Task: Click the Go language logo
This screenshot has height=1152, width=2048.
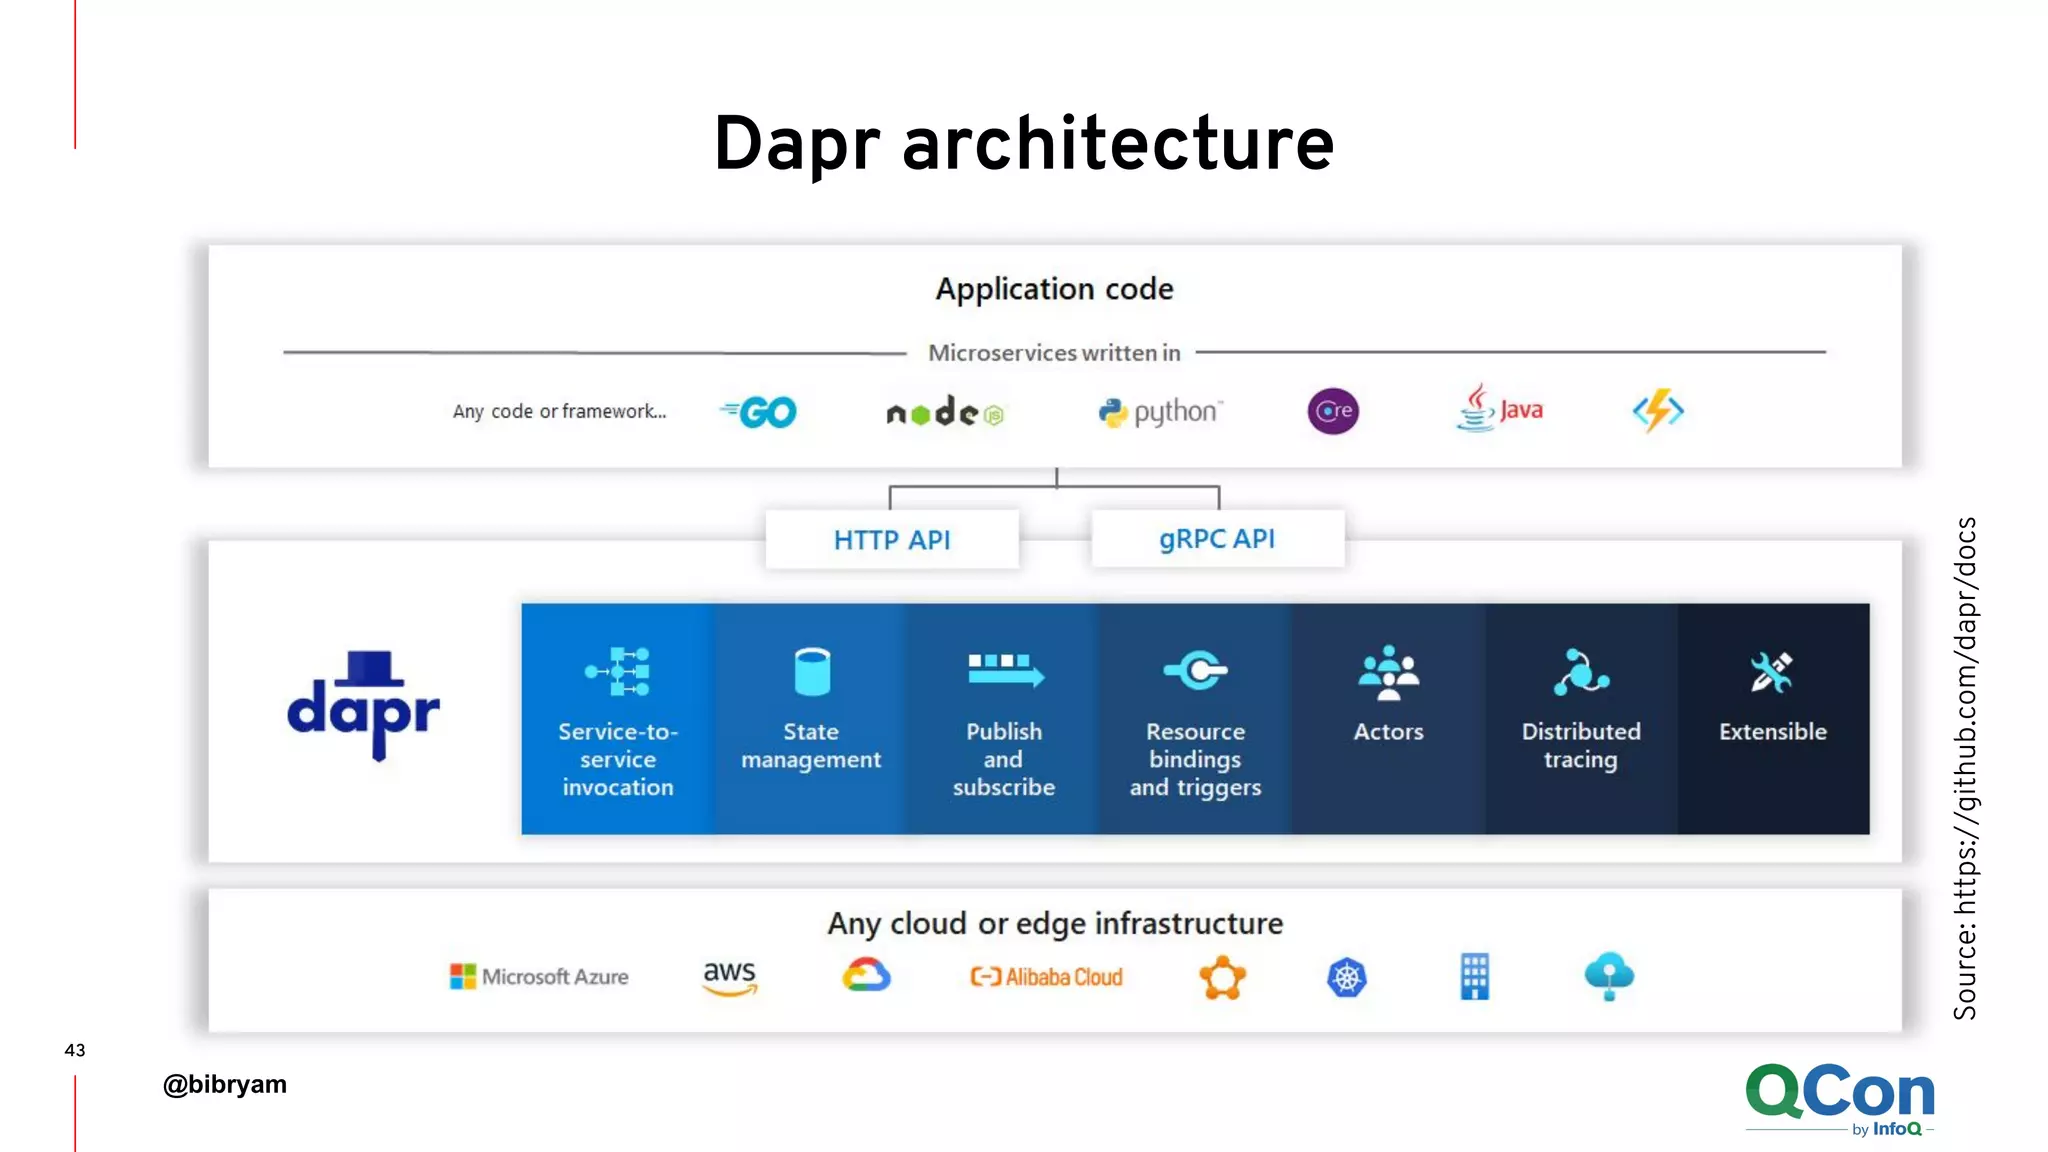Action: click(759, 412)
